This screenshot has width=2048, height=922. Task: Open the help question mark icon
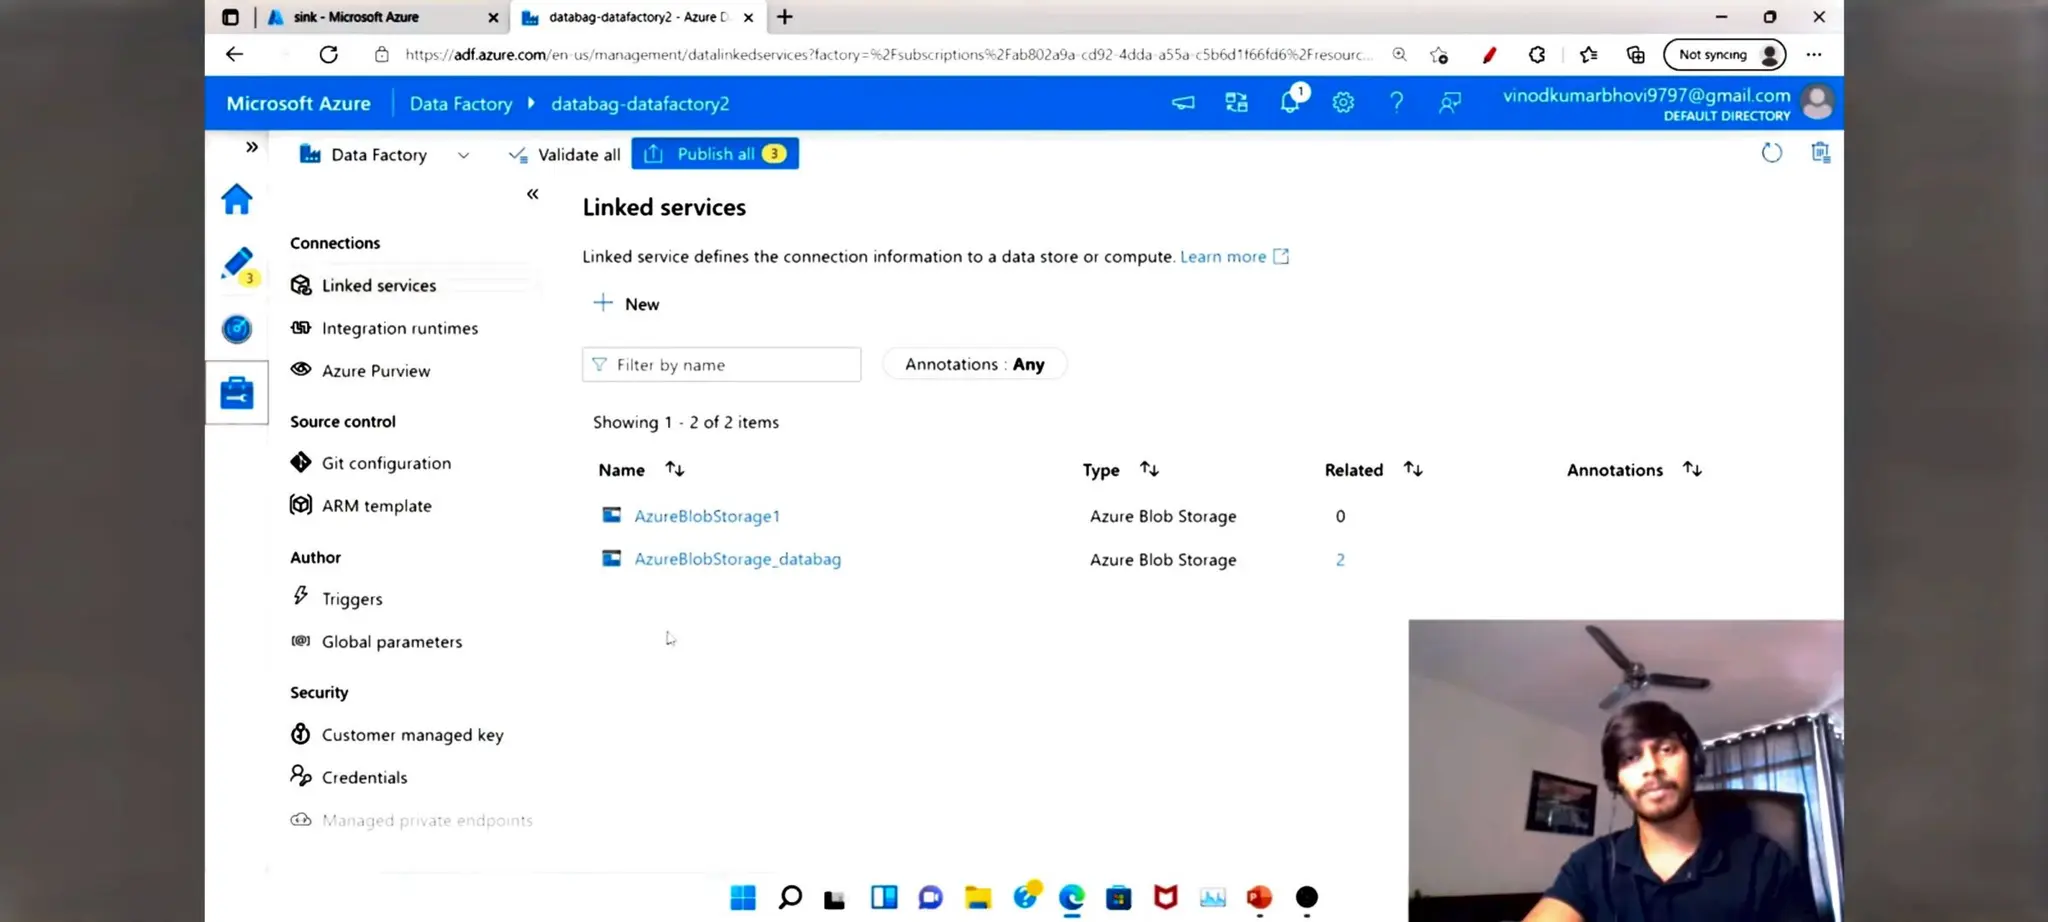1396,102
